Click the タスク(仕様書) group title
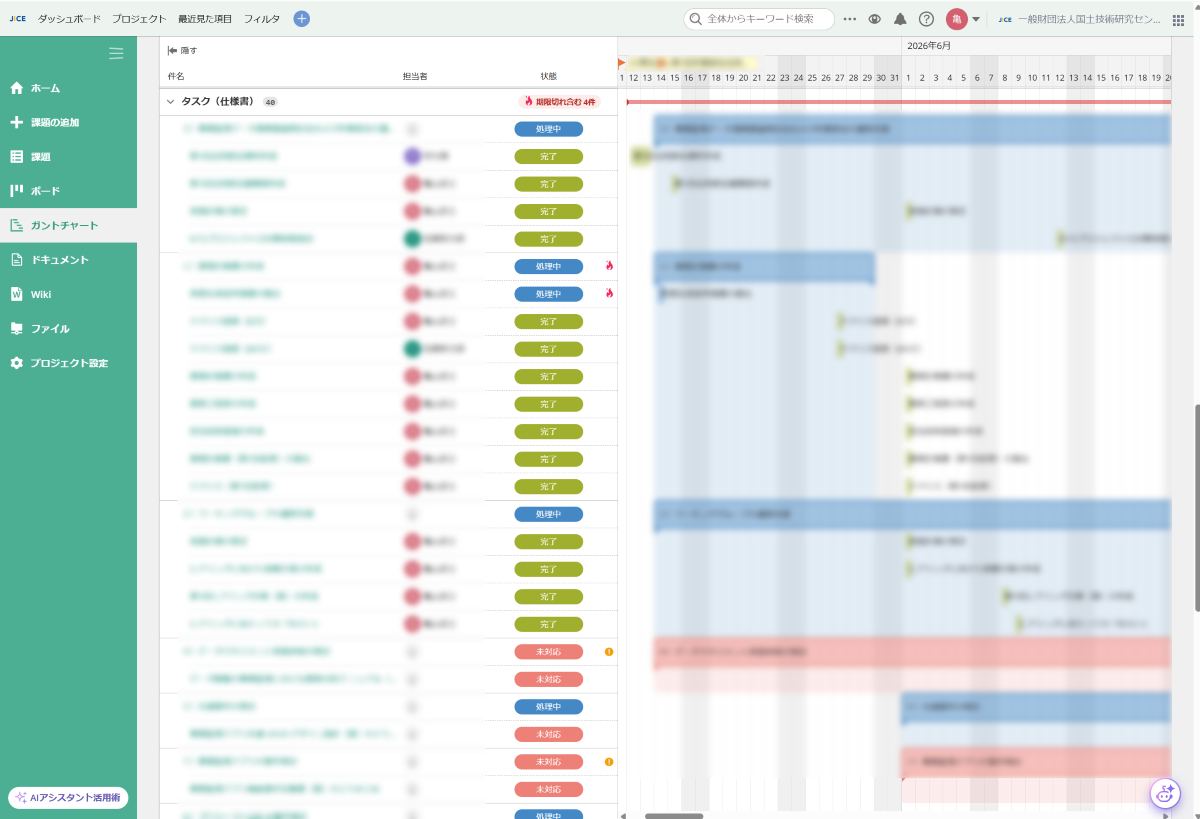This screenshot has width=1200, height=819. tap(218, 102)
